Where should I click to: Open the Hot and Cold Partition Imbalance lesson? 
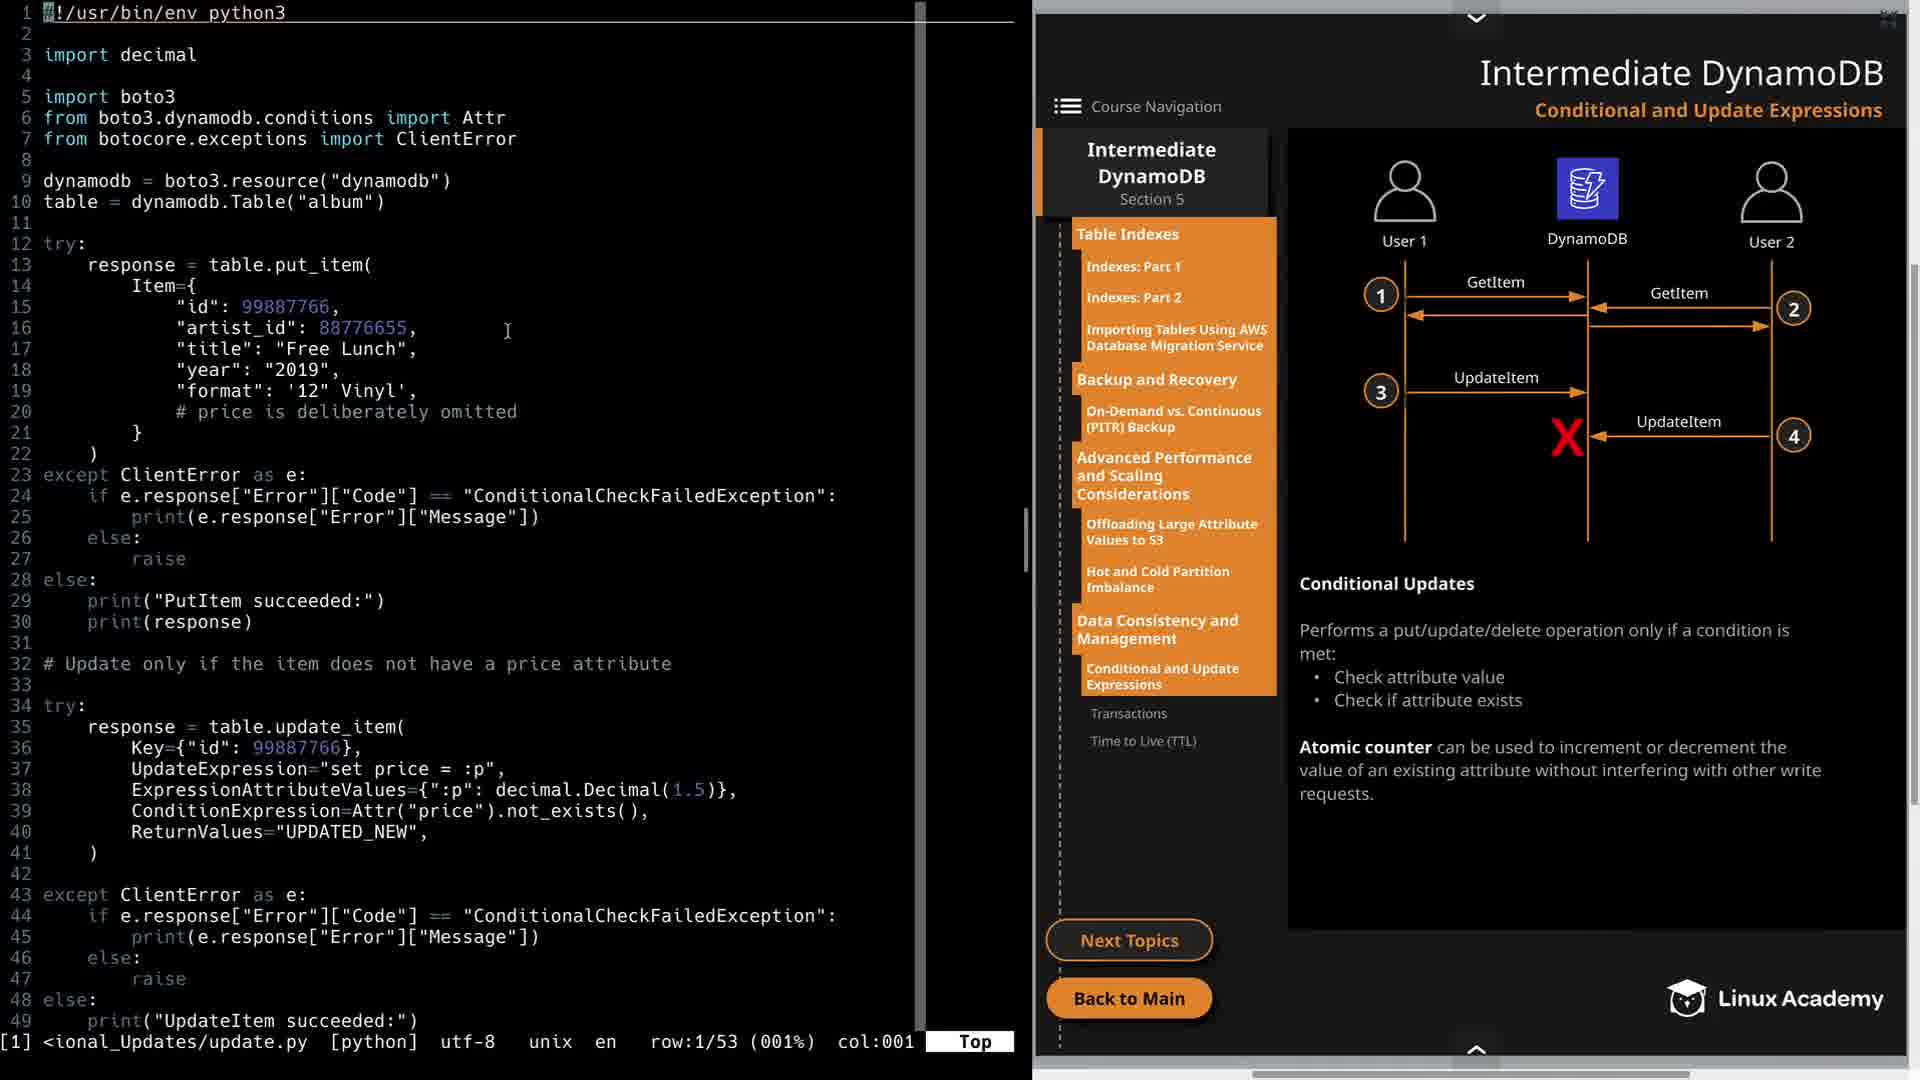(x=1157, y=579)
